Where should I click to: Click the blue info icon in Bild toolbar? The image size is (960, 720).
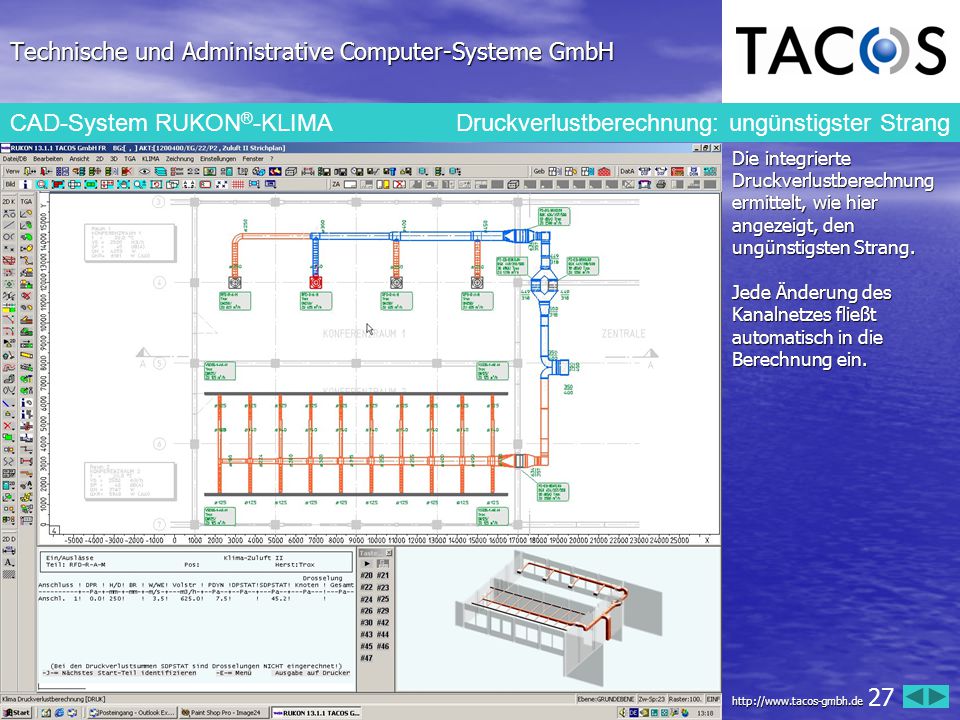[x=26, y=184]
